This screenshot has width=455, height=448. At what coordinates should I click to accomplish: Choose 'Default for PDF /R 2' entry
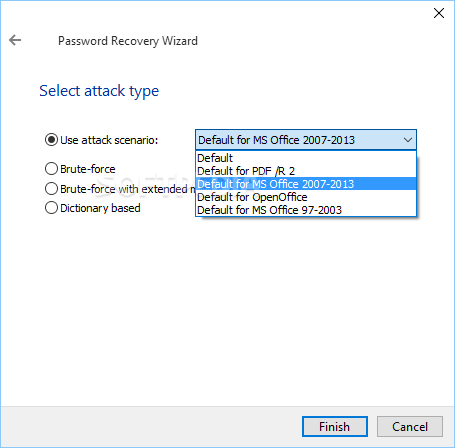click(x=306, y=171)
